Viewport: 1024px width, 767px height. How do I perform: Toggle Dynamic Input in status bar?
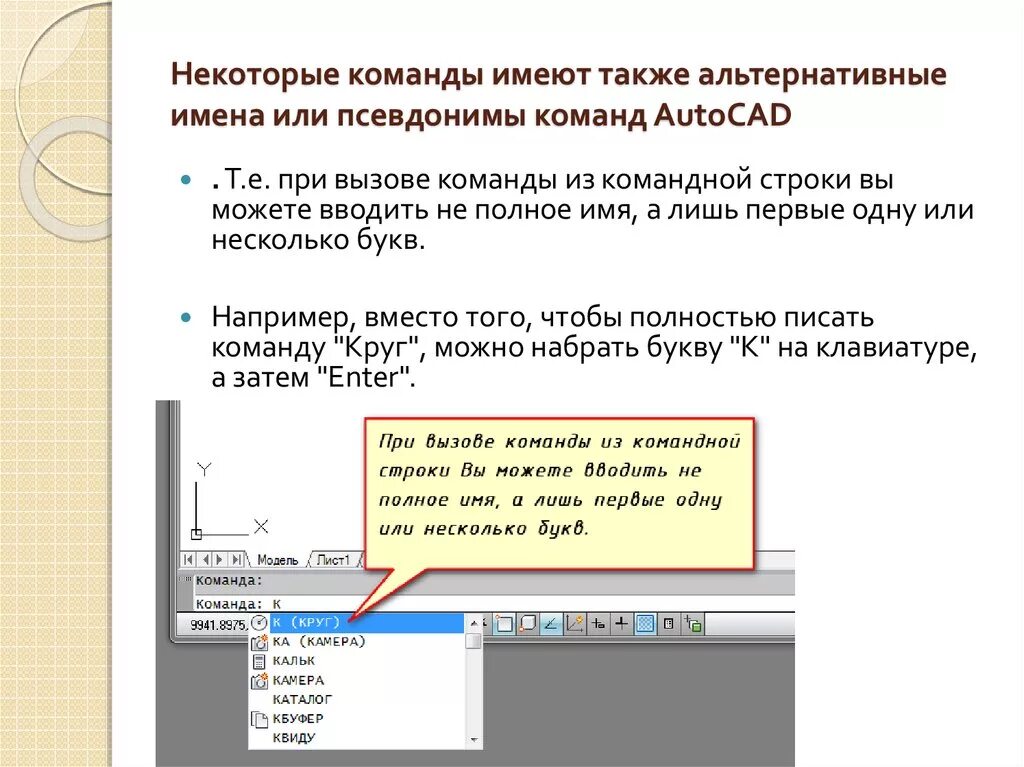[598, 624]
